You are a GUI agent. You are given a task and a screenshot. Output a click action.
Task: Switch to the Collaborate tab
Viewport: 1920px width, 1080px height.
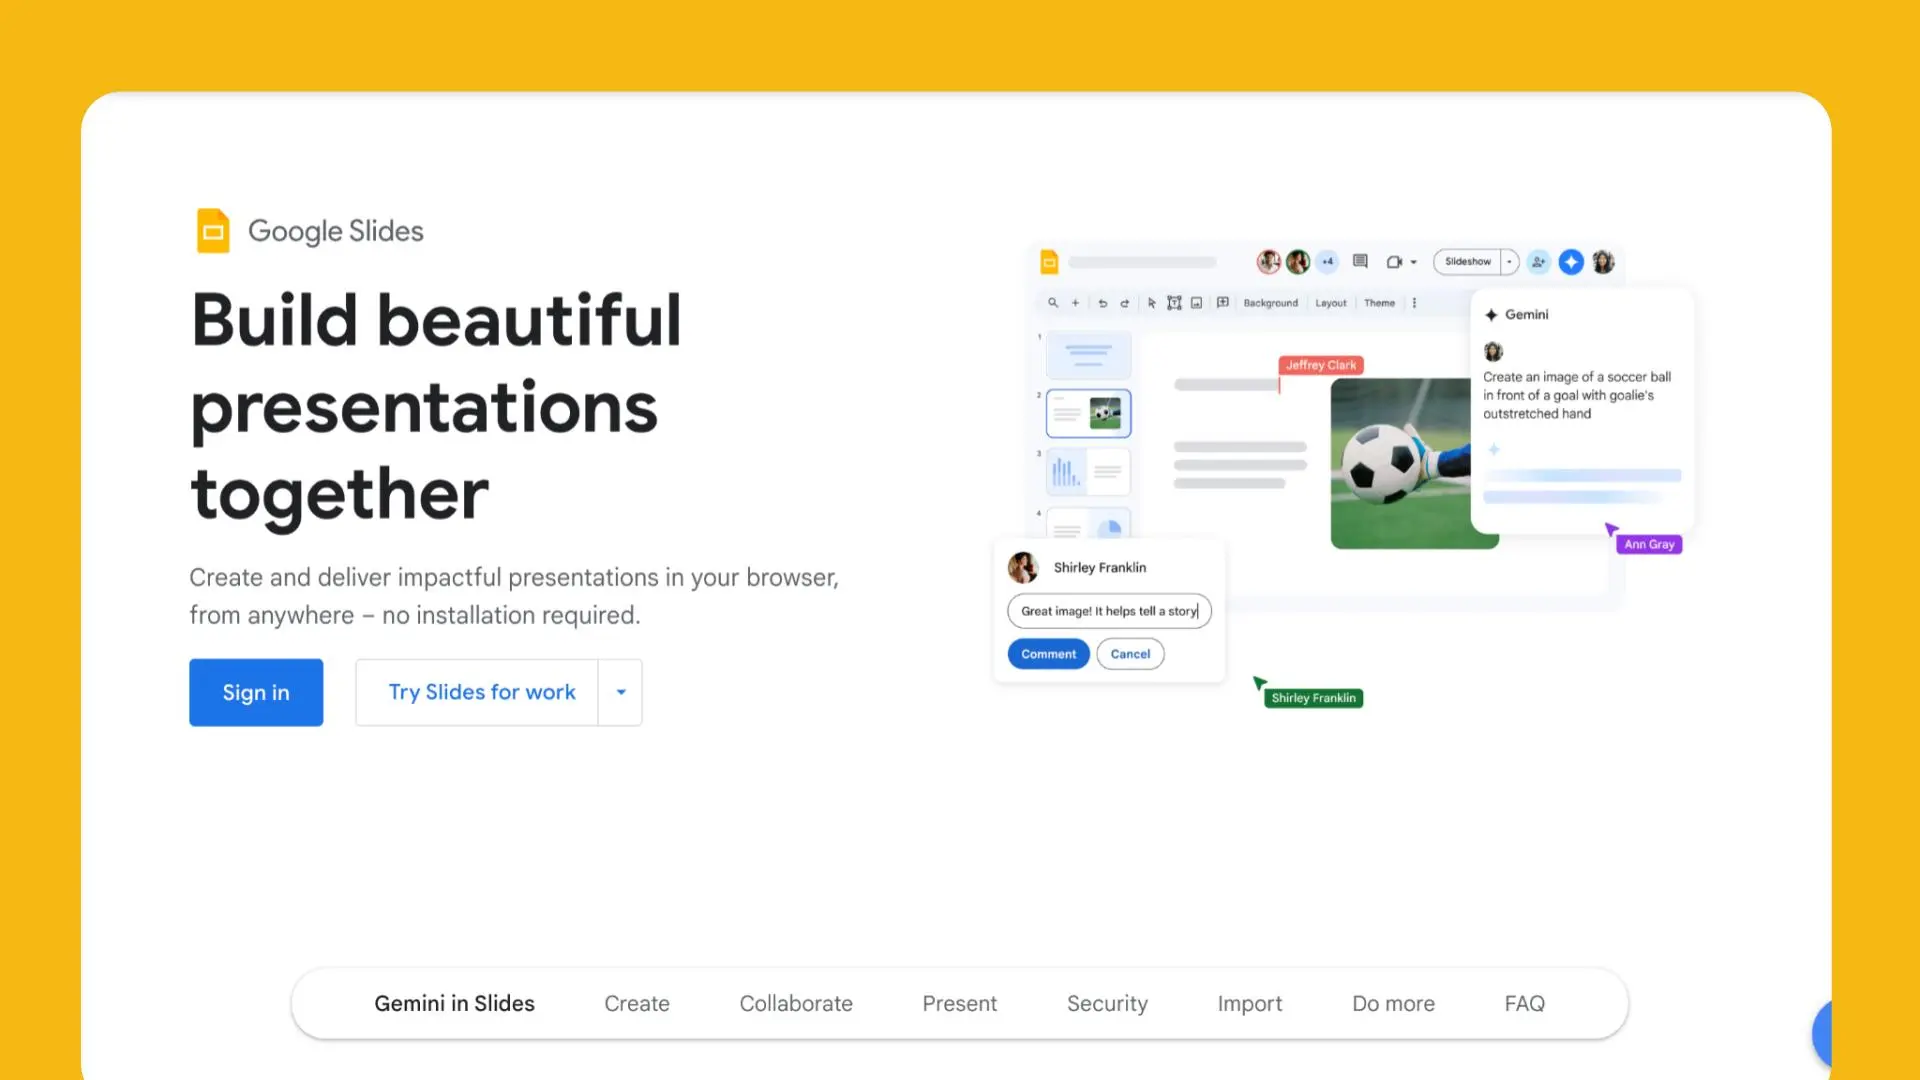point(796,1003)
